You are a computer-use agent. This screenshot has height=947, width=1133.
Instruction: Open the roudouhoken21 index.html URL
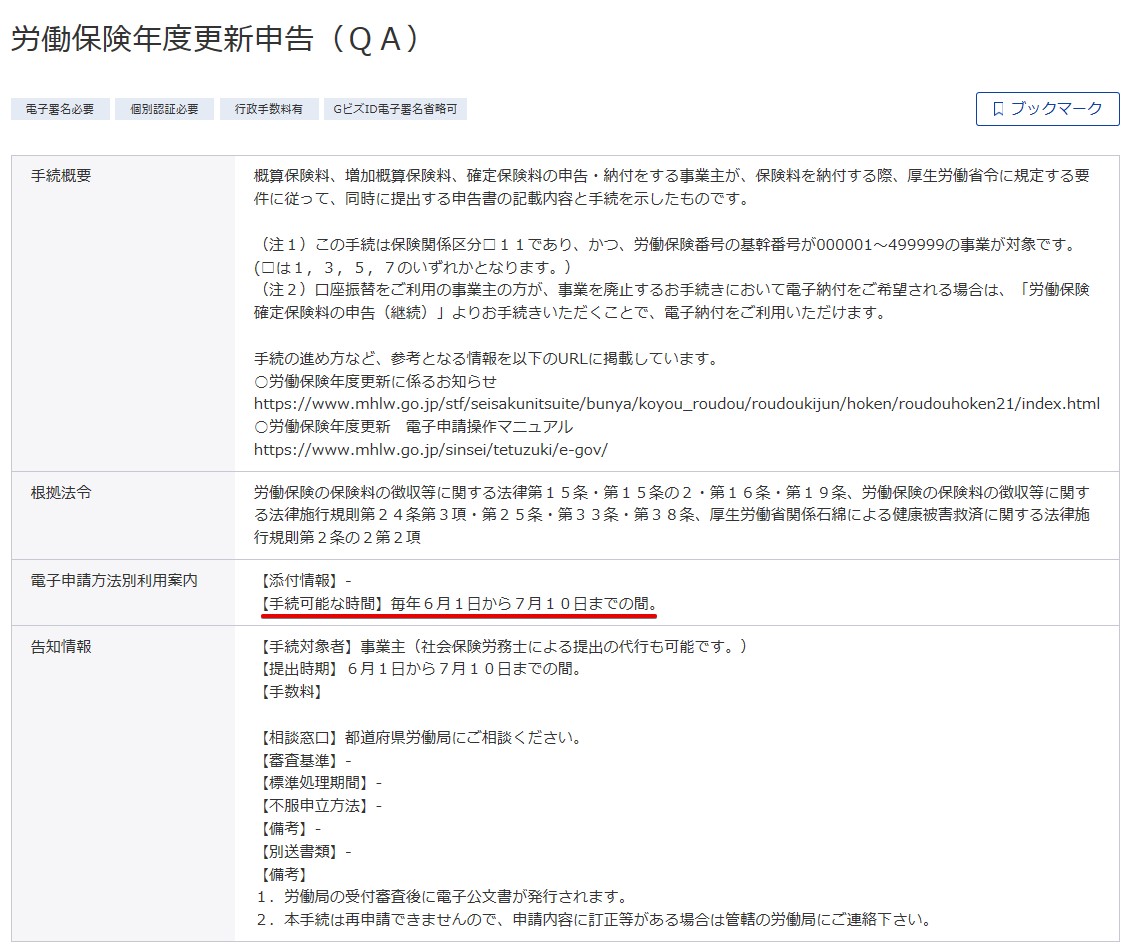pos(676,404)
